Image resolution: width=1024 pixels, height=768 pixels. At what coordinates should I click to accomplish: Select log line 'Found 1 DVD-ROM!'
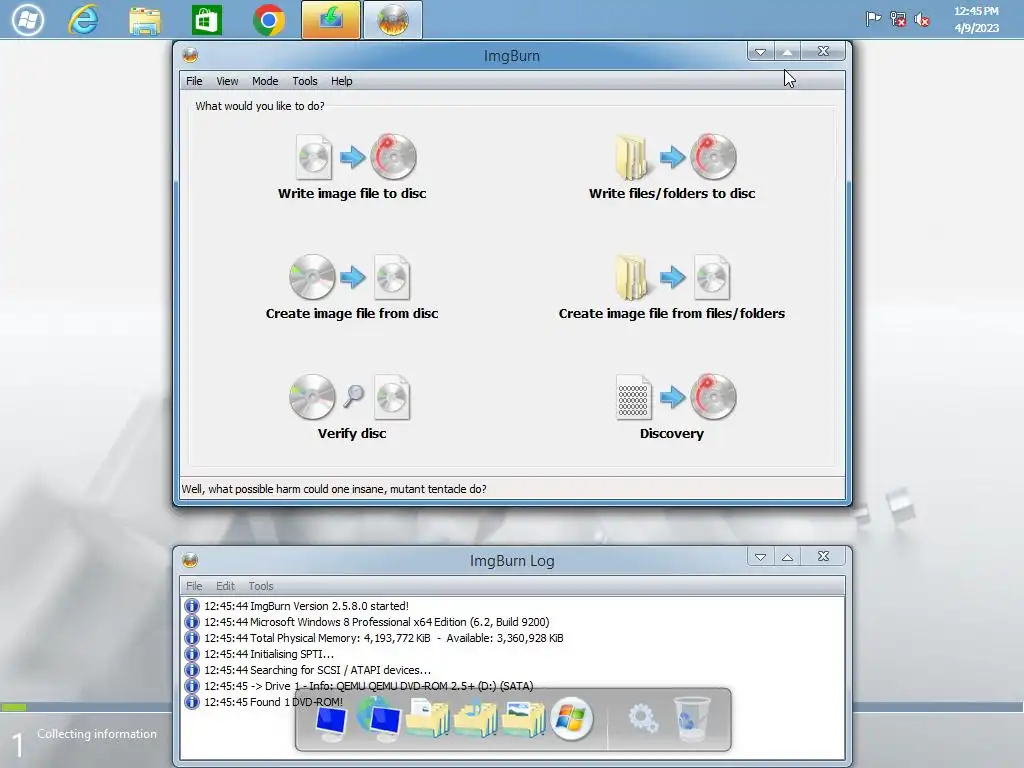pyautogui.click(x=273, y=702)
